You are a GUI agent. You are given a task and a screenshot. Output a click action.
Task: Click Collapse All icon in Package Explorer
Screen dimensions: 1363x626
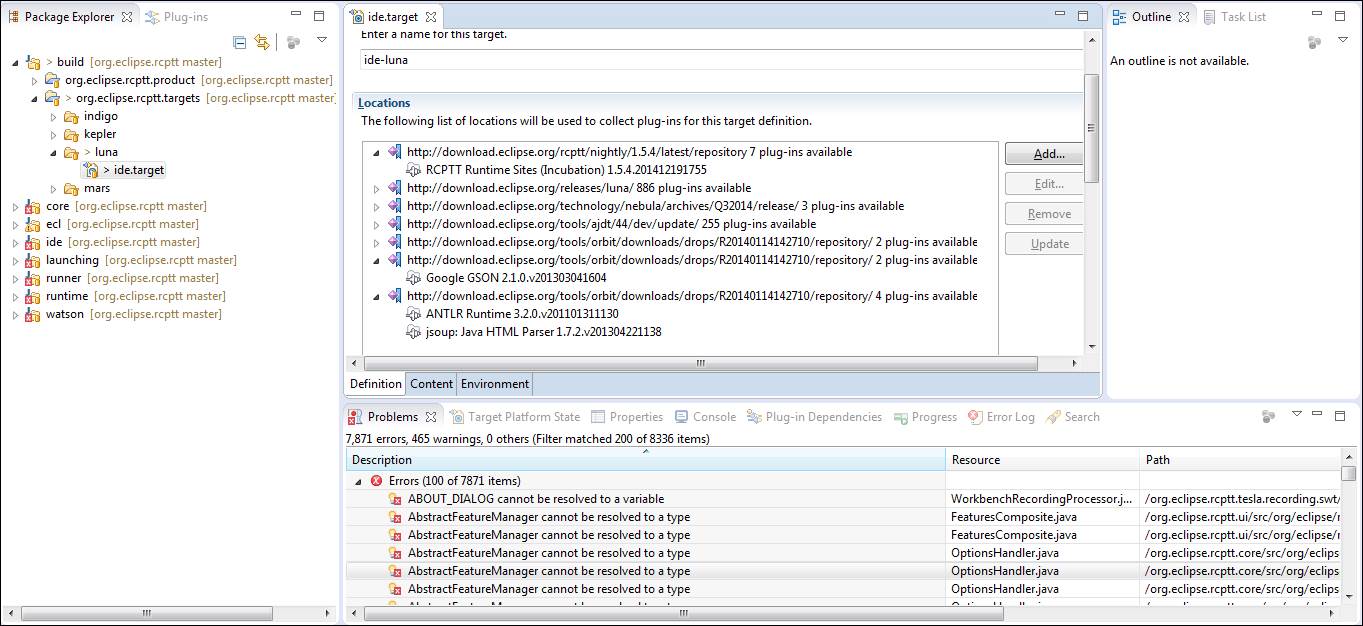point(240,42)
